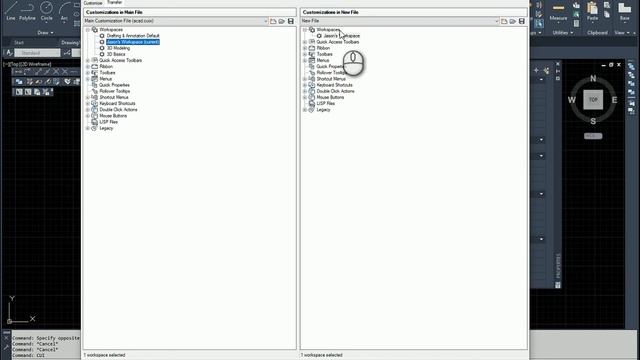The height and width of the screenshot is (360, 640).
Task: Switch to the Transfer tab
Action: point(115,2)
